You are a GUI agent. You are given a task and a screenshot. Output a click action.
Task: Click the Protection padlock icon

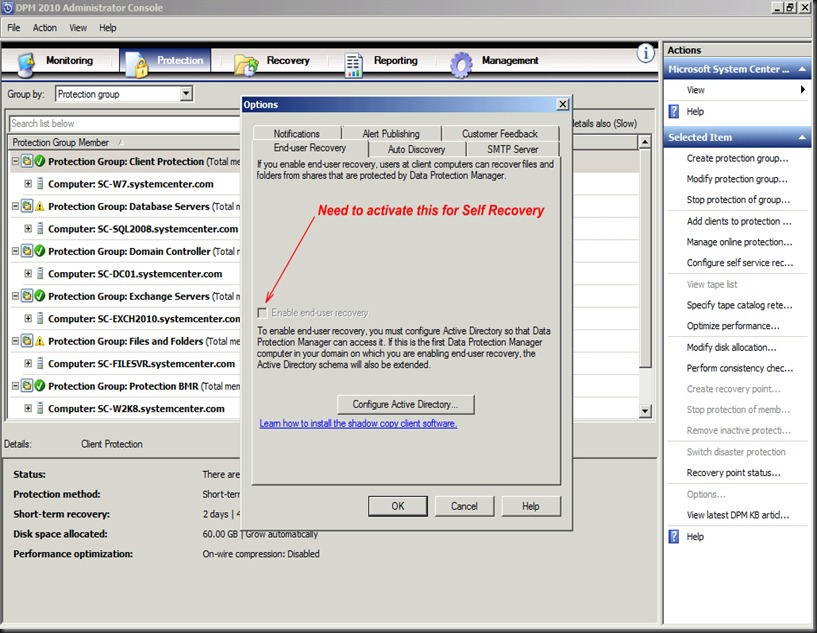coord(138,65)
